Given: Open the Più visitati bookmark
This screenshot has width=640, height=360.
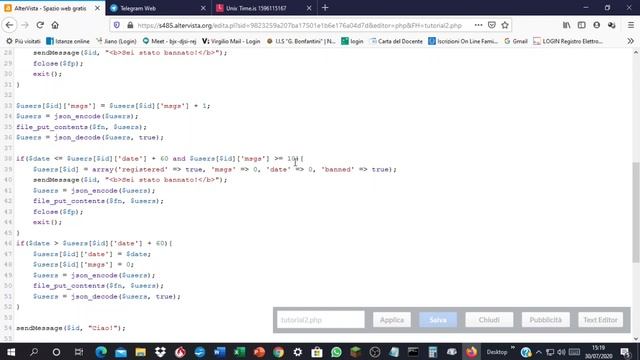Looking at the screenshot, I should 23,41.
